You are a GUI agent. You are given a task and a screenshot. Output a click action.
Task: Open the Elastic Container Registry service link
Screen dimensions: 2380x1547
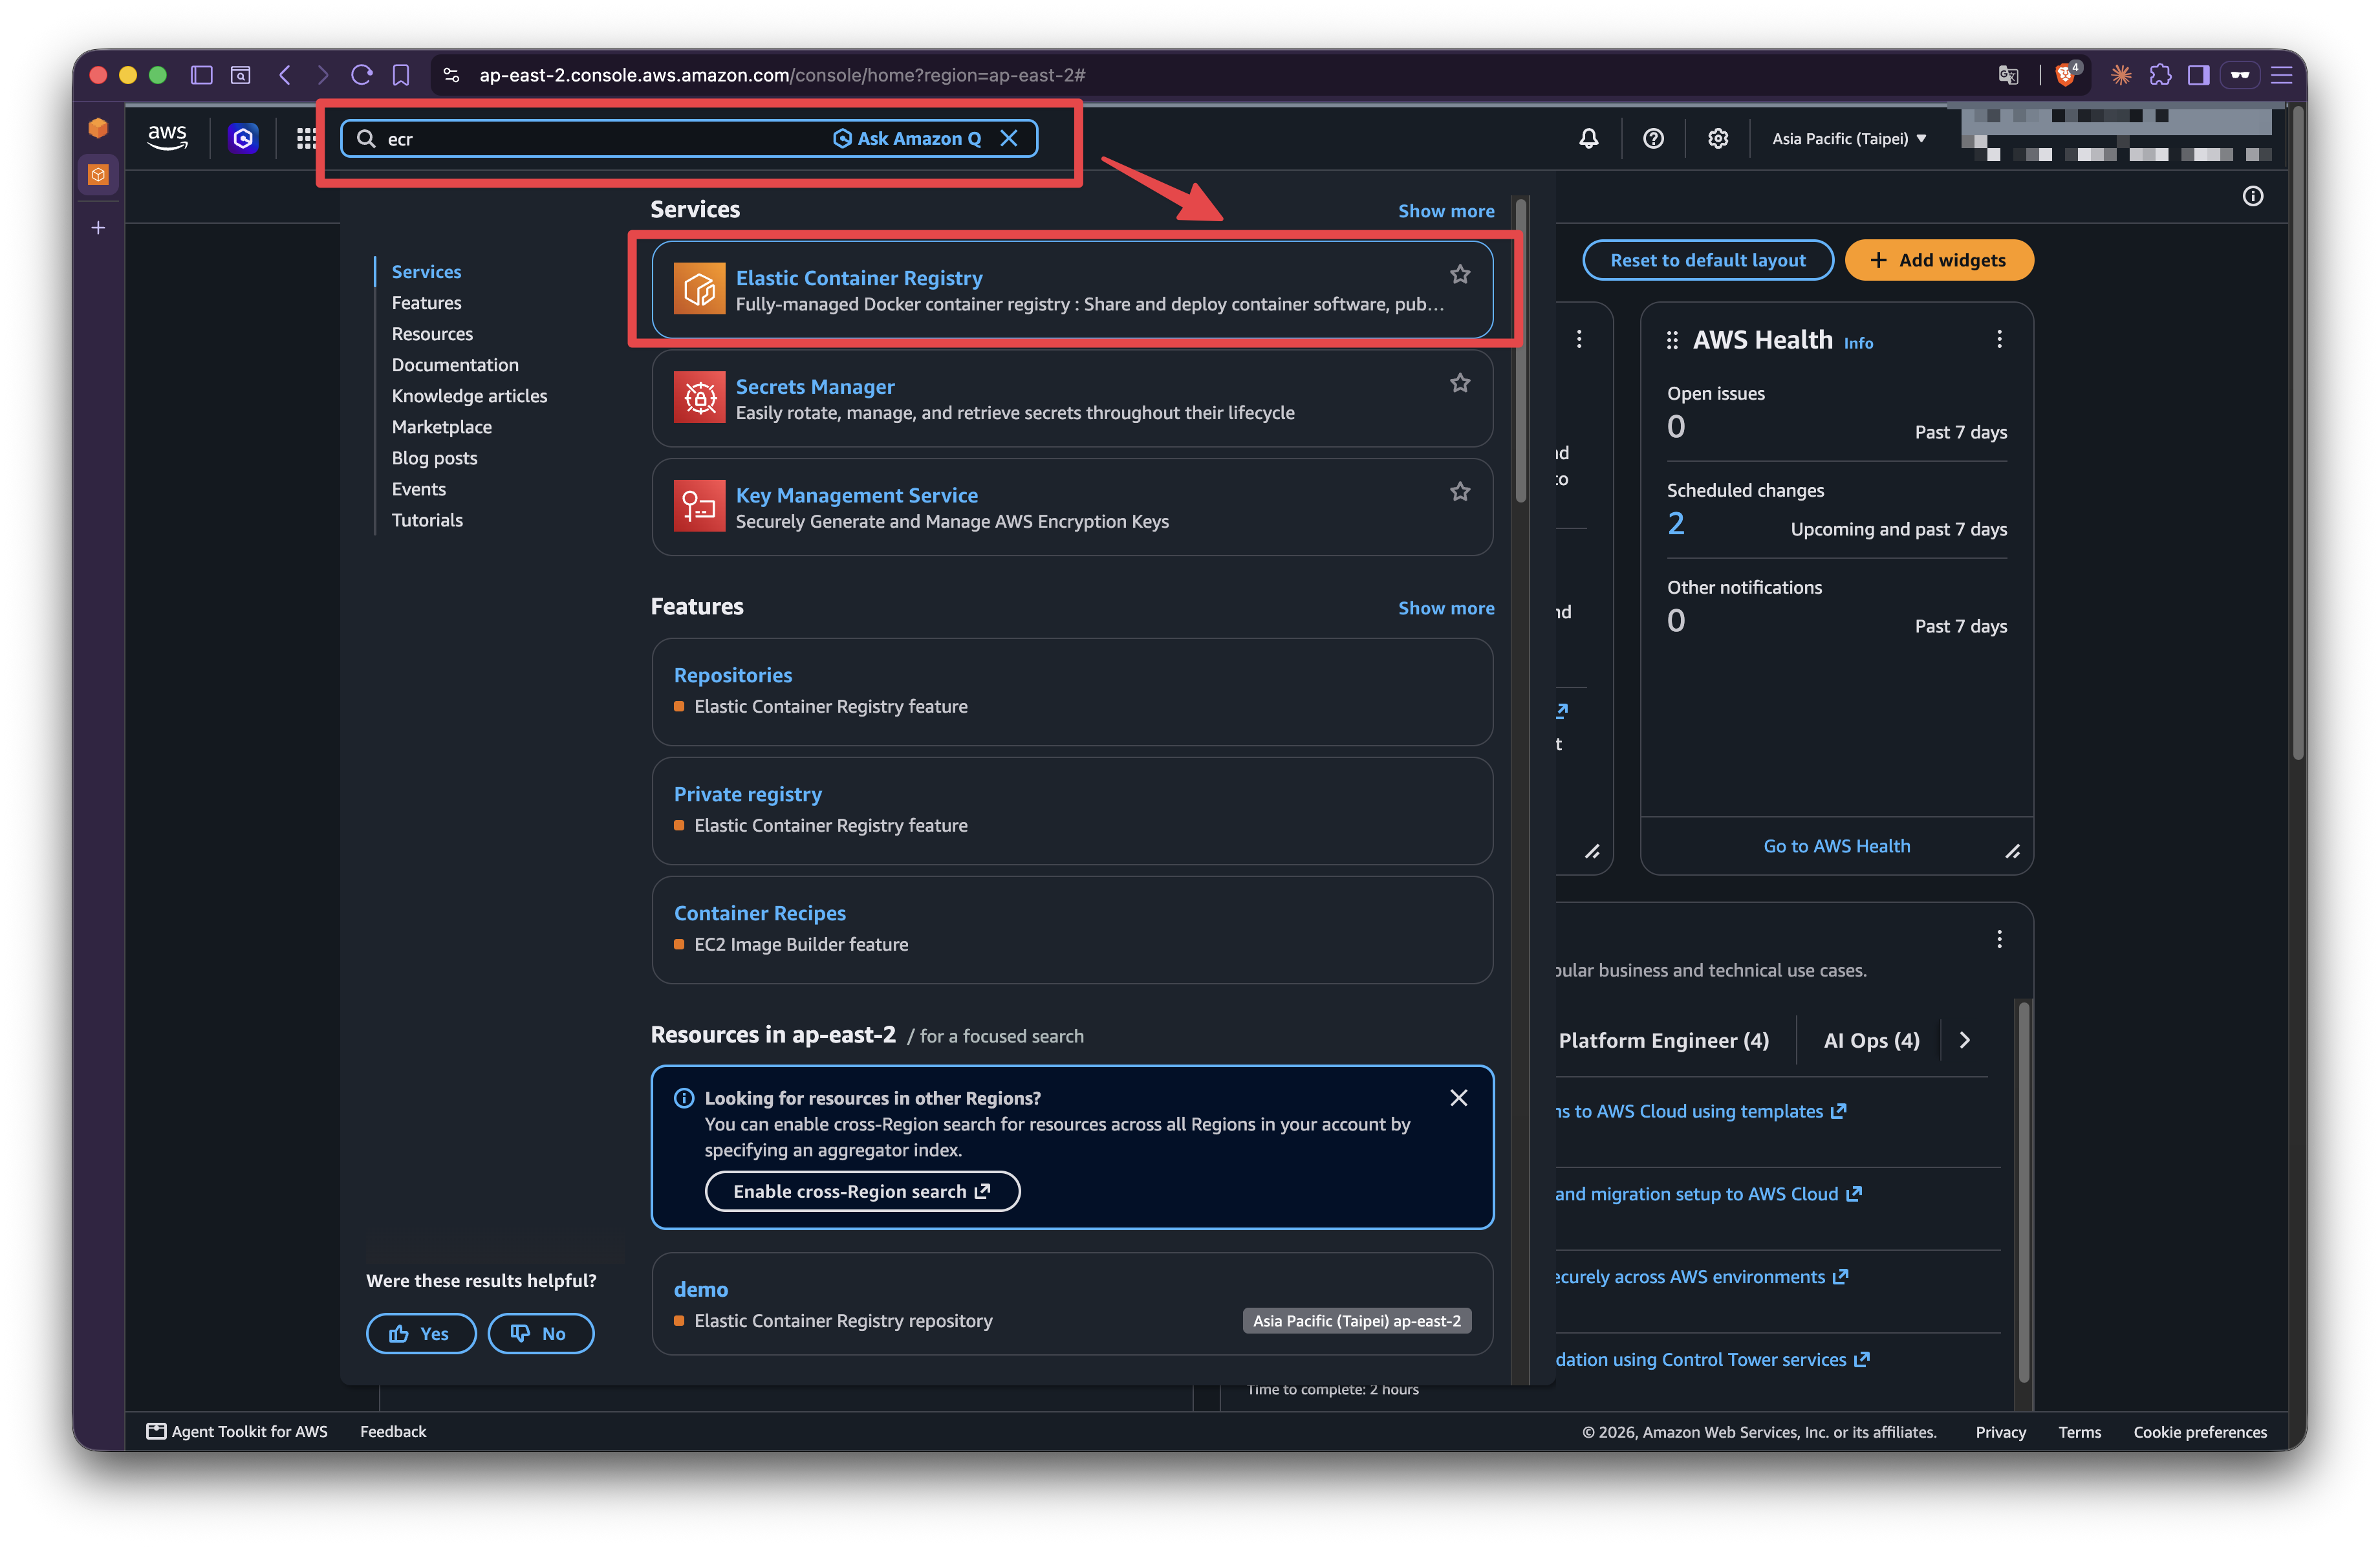pos(859,277)
